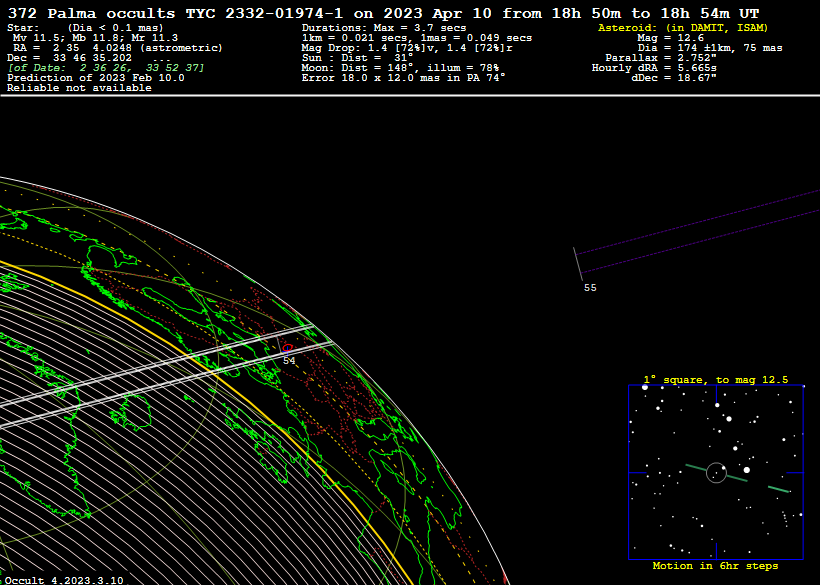Screen dimensions: 820x585
Task: Click the grey tick mark above the '55' label
Action: (x=577, y=264)
